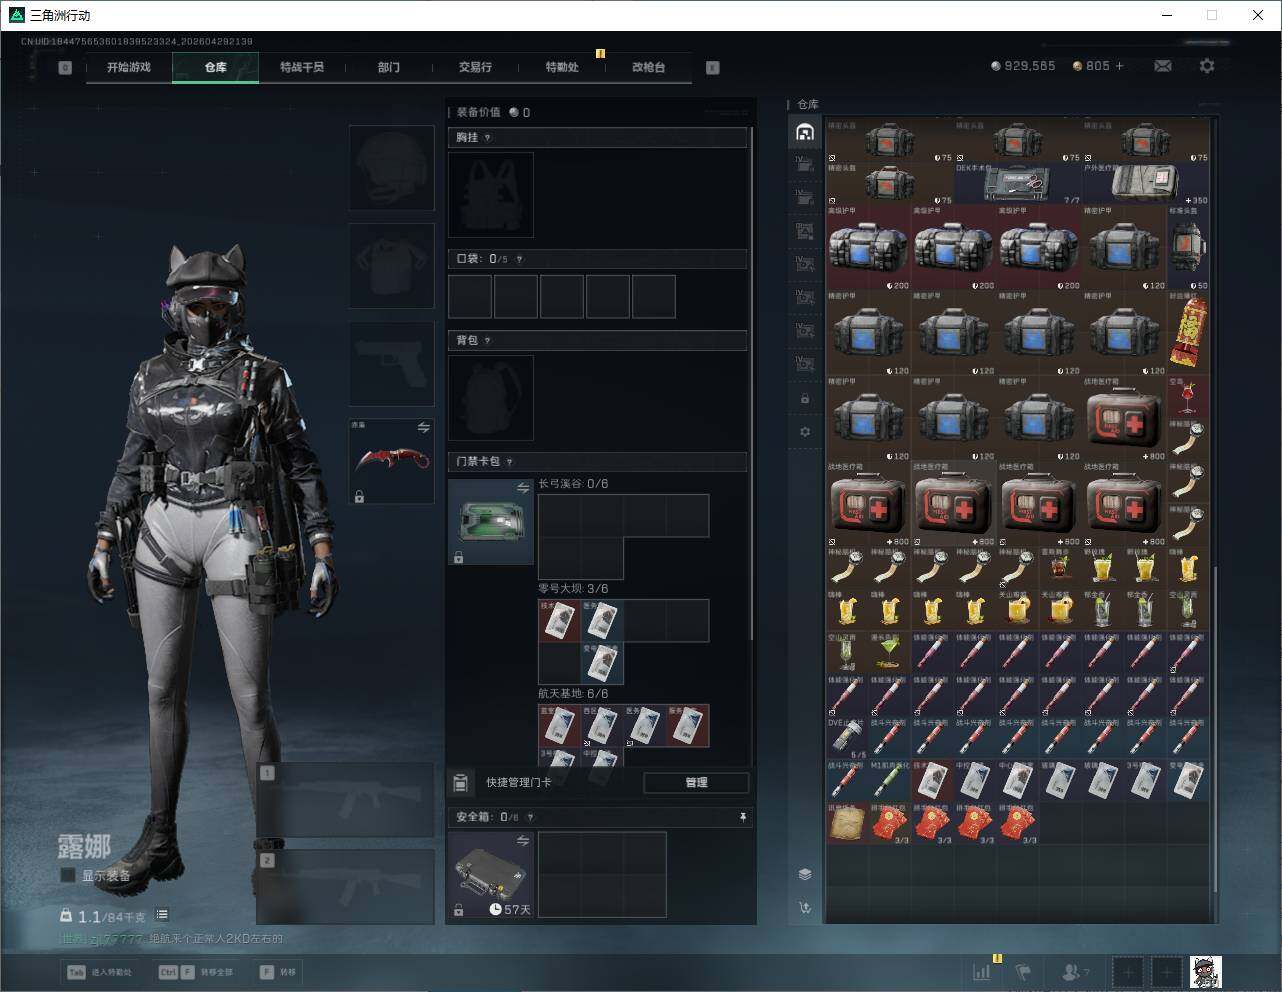
Task: Click the flag icon in the bottom bar
Action: (x=1023, y=971)
